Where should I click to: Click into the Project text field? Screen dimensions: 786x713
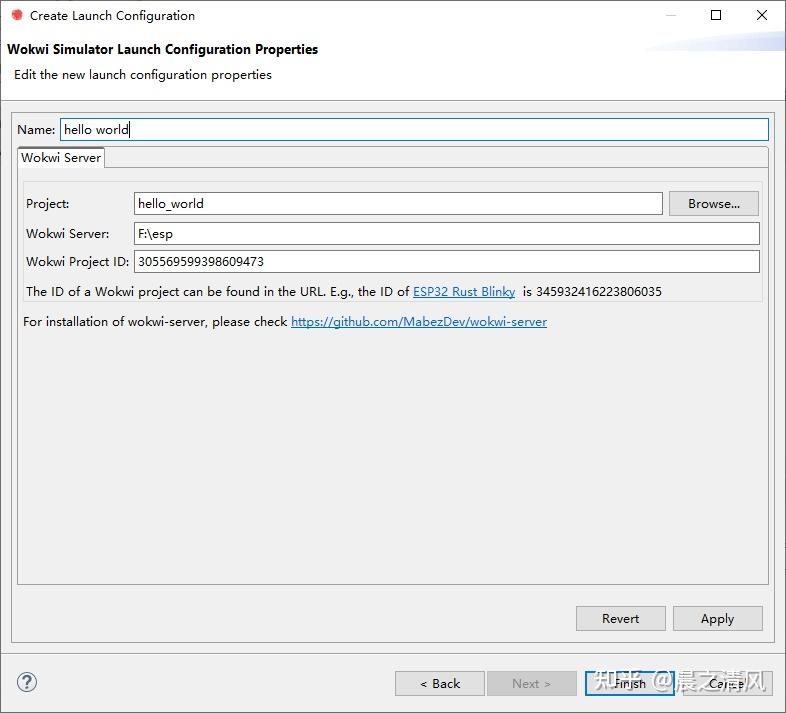[398, 204]
